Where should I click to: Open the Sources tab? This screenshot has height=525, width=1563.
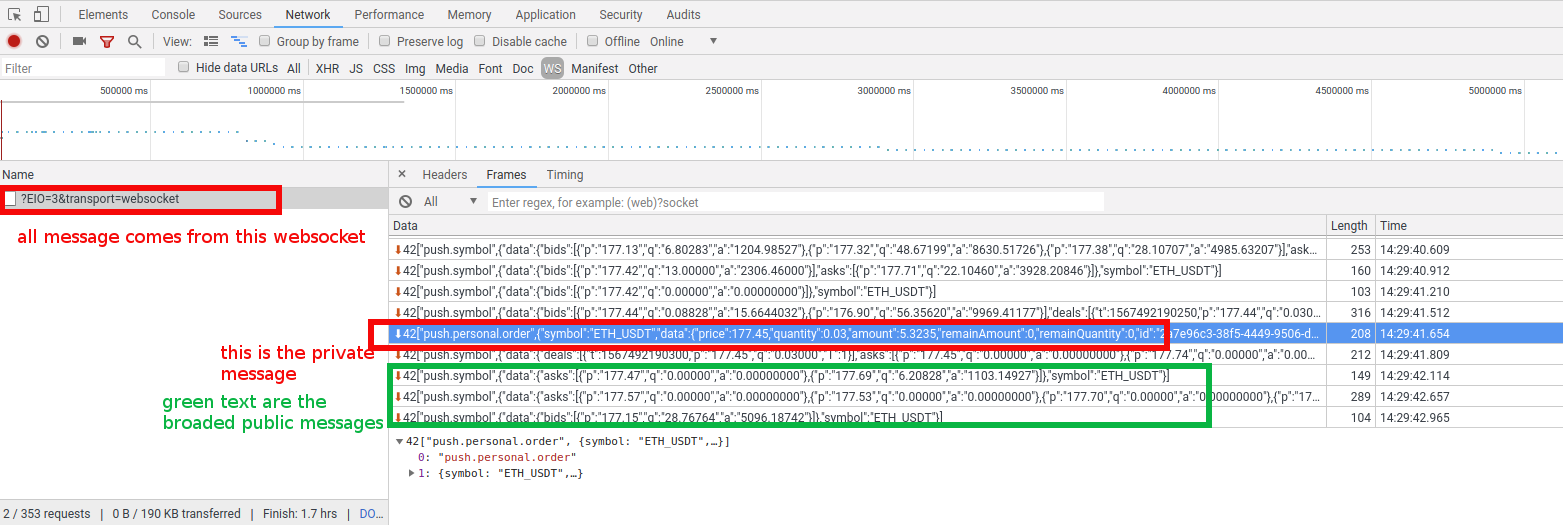(240, 14)
